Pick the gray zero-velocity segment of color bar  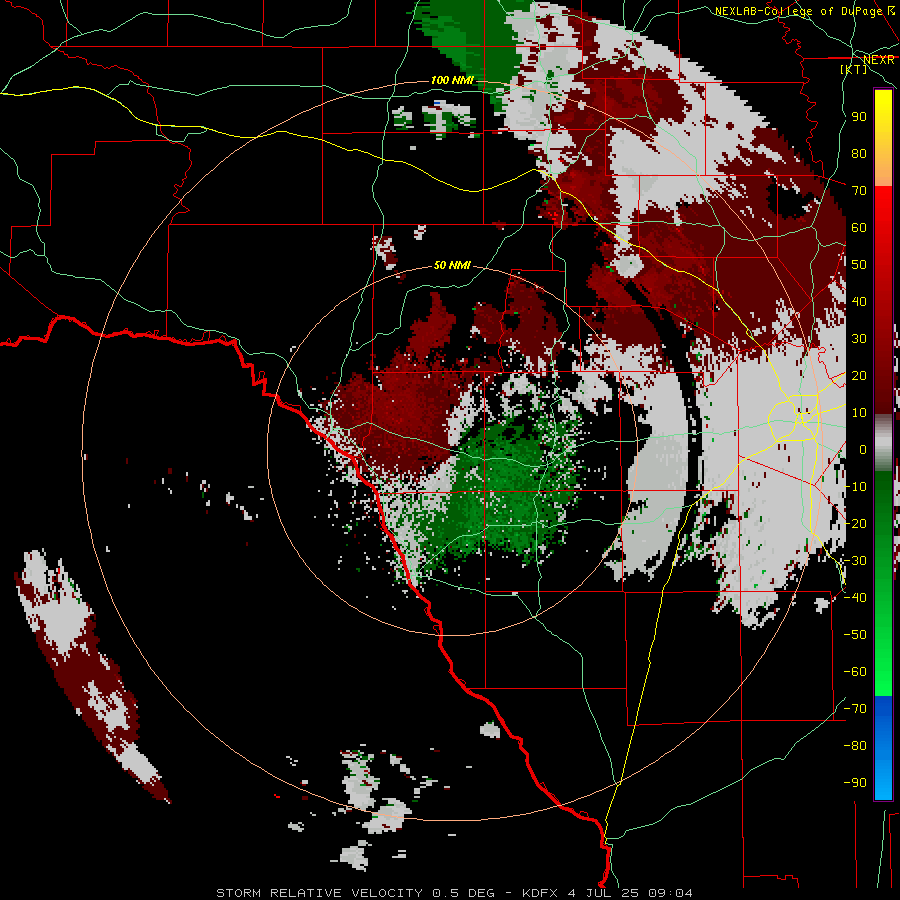(x=883, y=443)
